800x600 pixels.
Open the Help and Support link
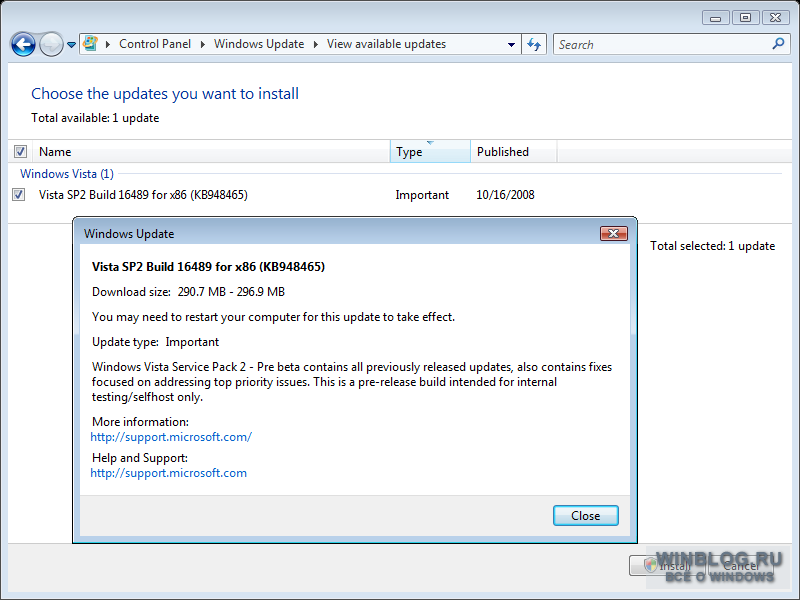[x=168, y=473]
